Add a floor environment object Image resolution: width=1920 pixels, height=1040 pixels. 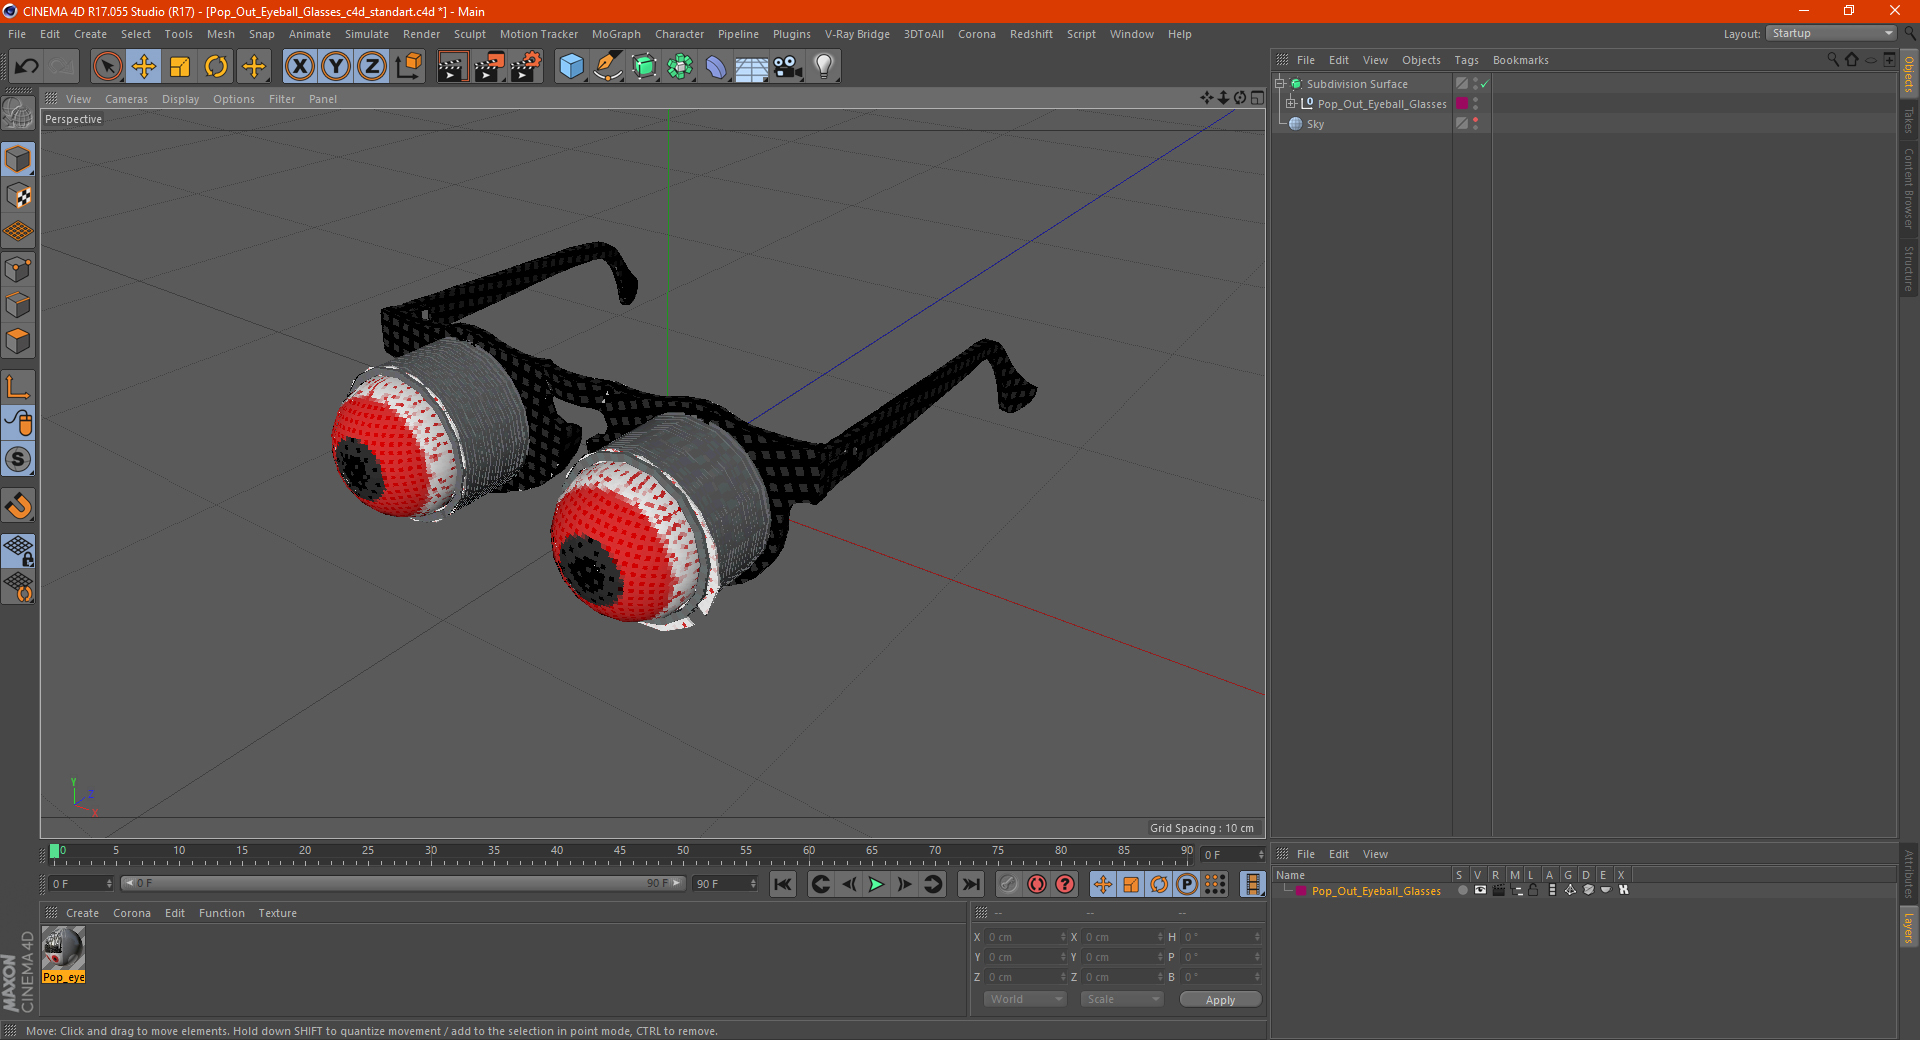coord(752,67)
